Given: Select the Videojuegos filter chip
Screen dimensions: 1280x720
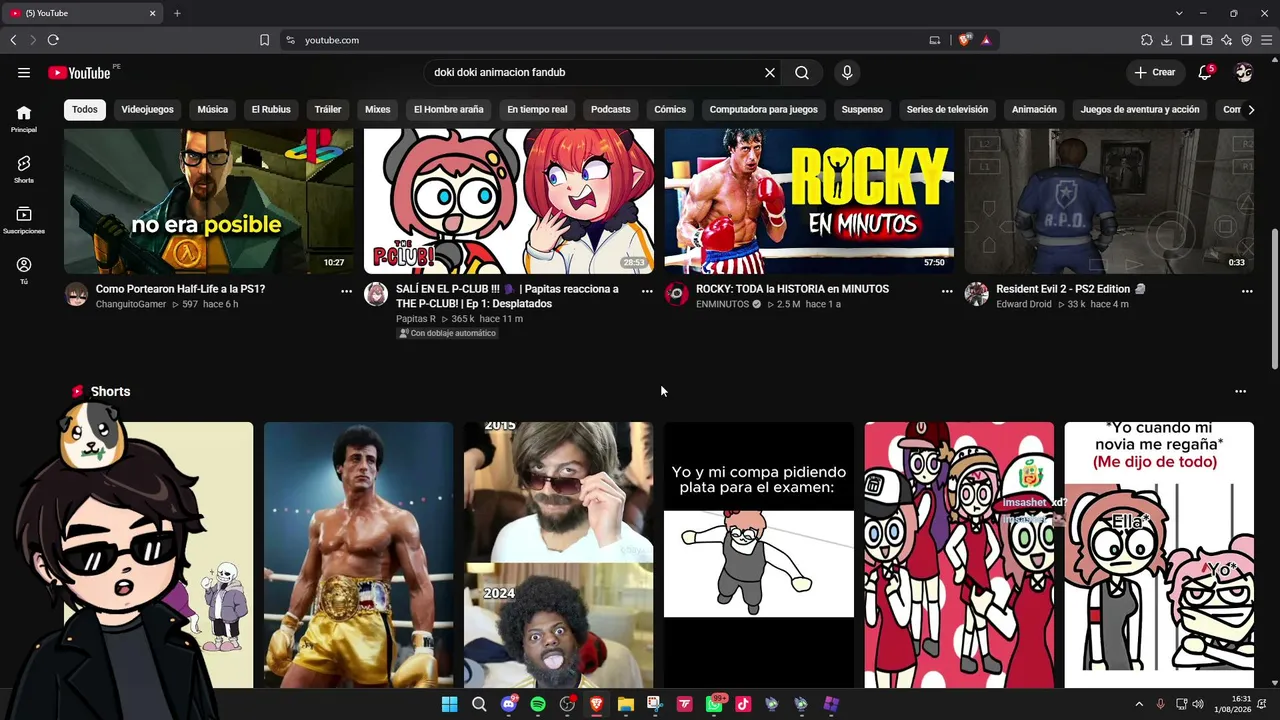Looking at the screenshot, I should pyautogui.click(x=148, y=109).
